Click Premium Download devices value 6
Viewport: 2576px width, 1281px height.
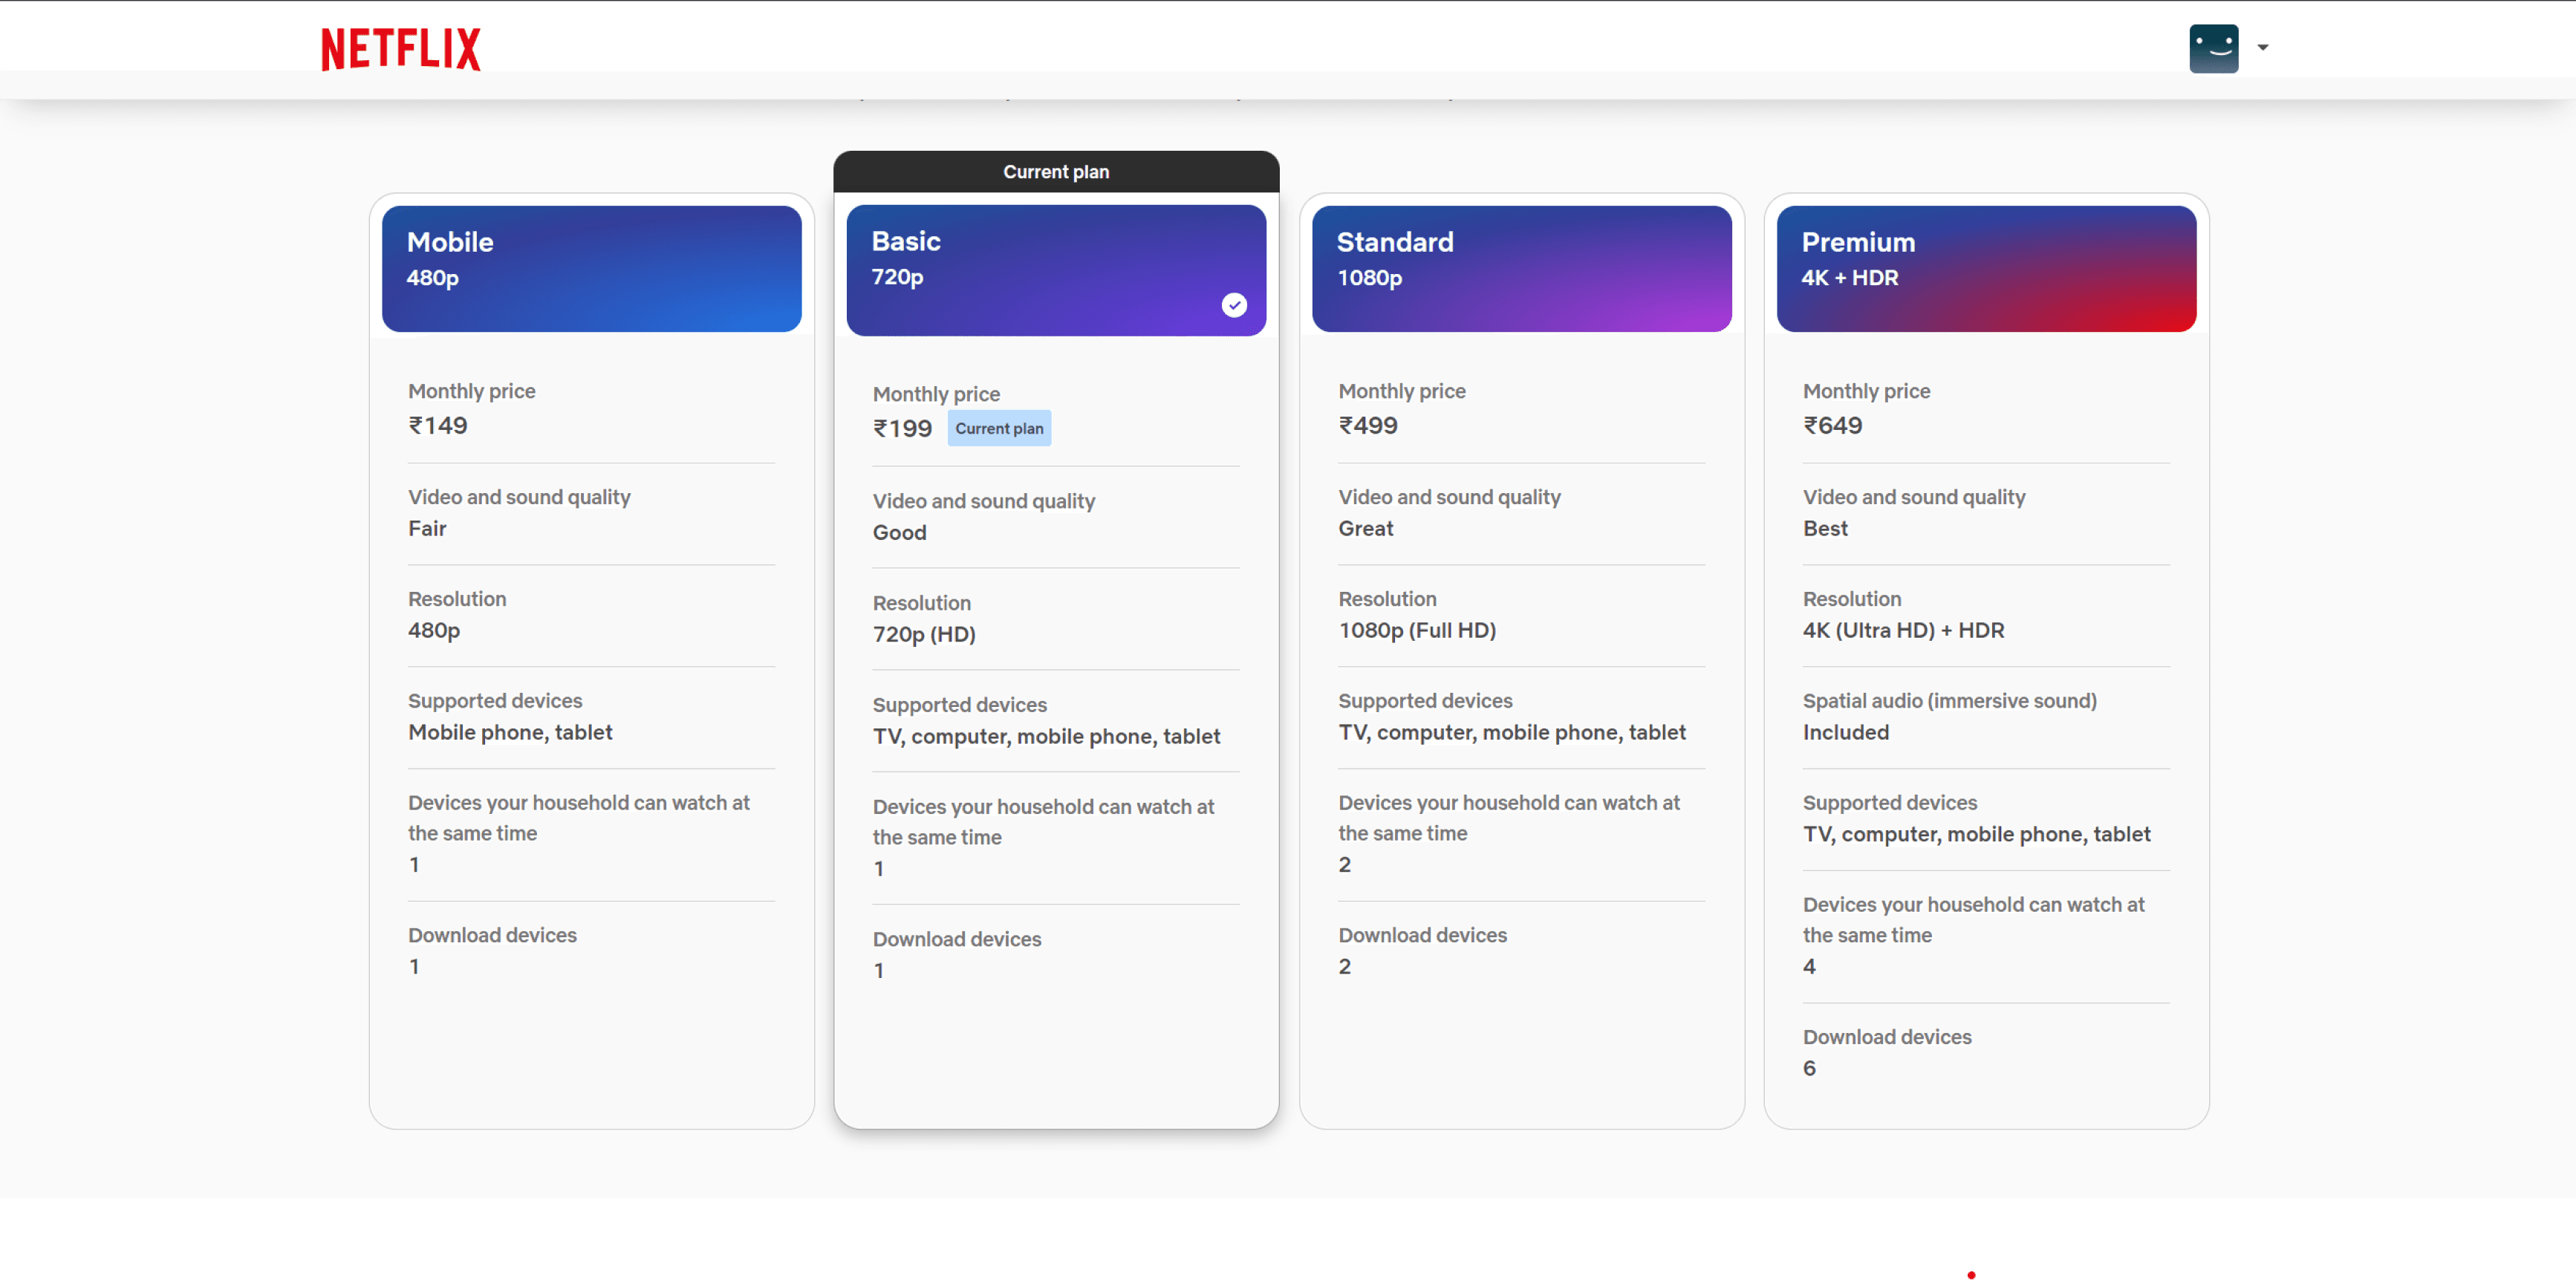tap(1809, 1068)
